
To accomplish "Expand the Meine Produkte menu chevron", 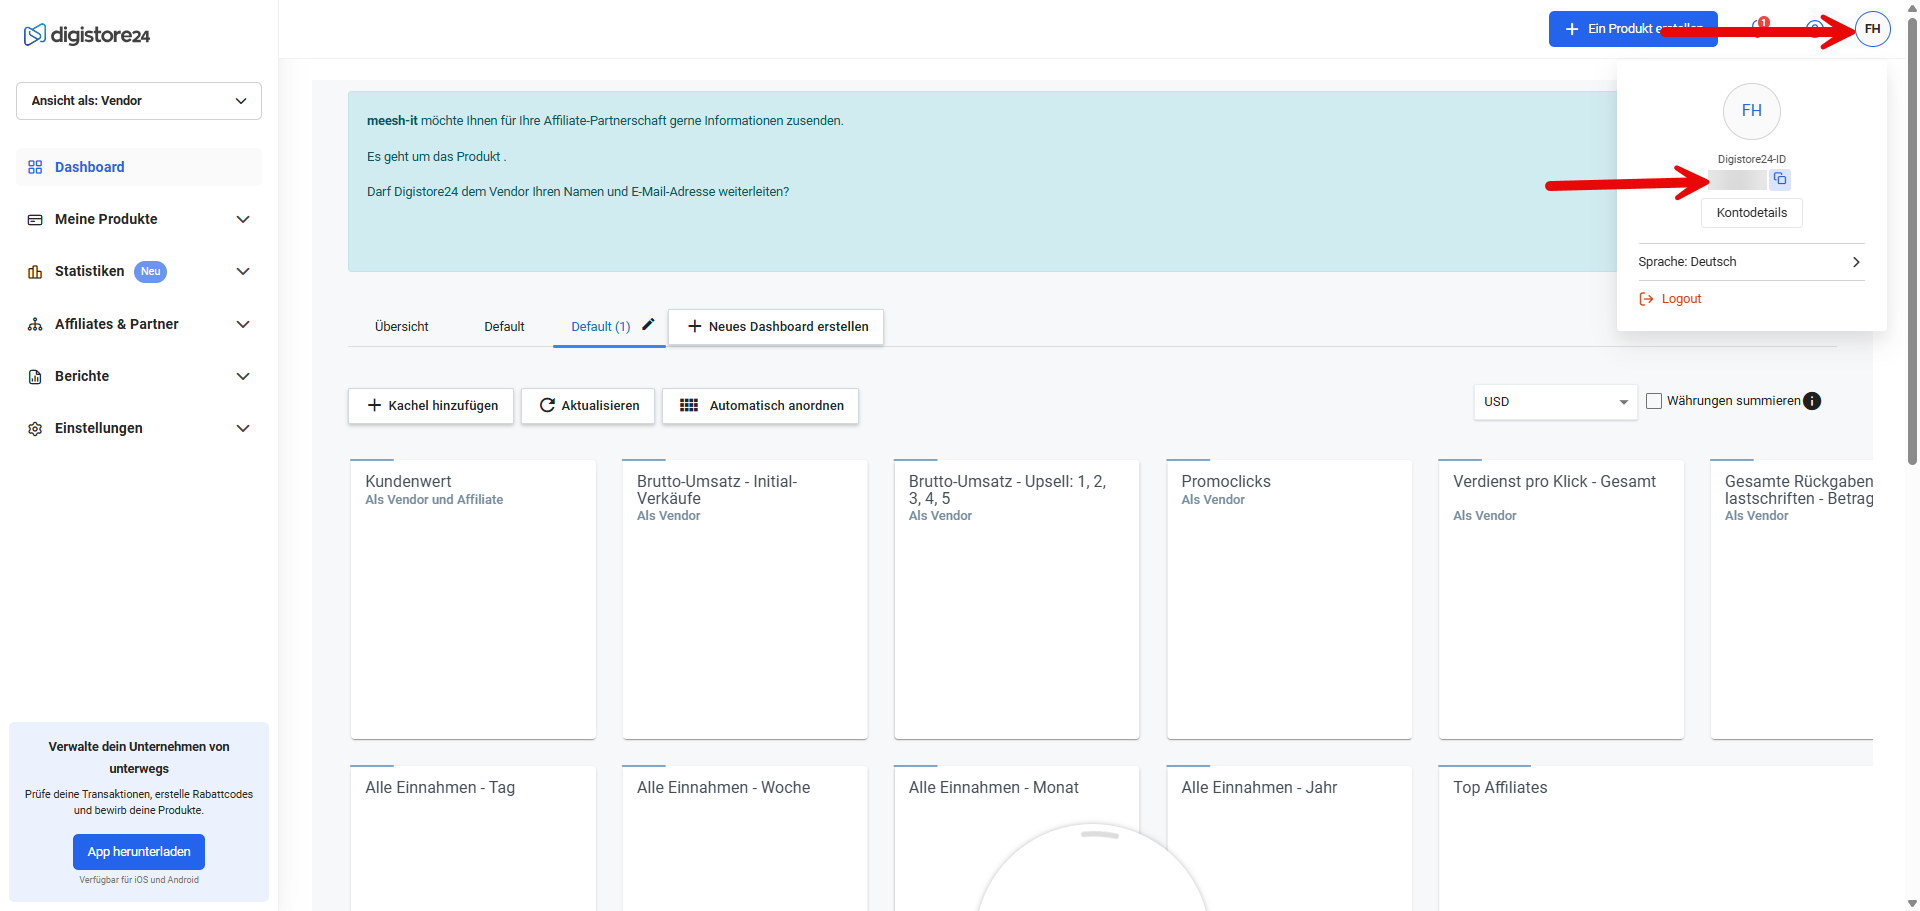I will 243,219.
